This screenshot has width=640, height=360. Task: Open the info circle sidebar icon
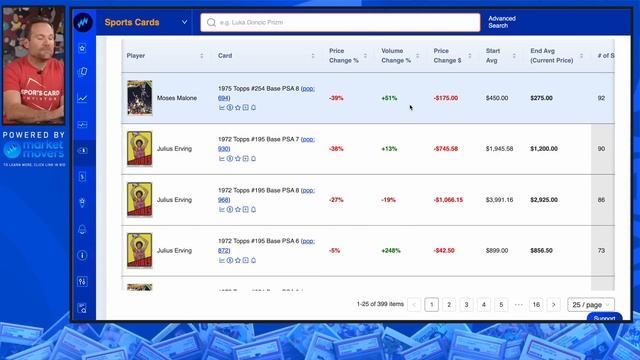[x=82, y=255]
